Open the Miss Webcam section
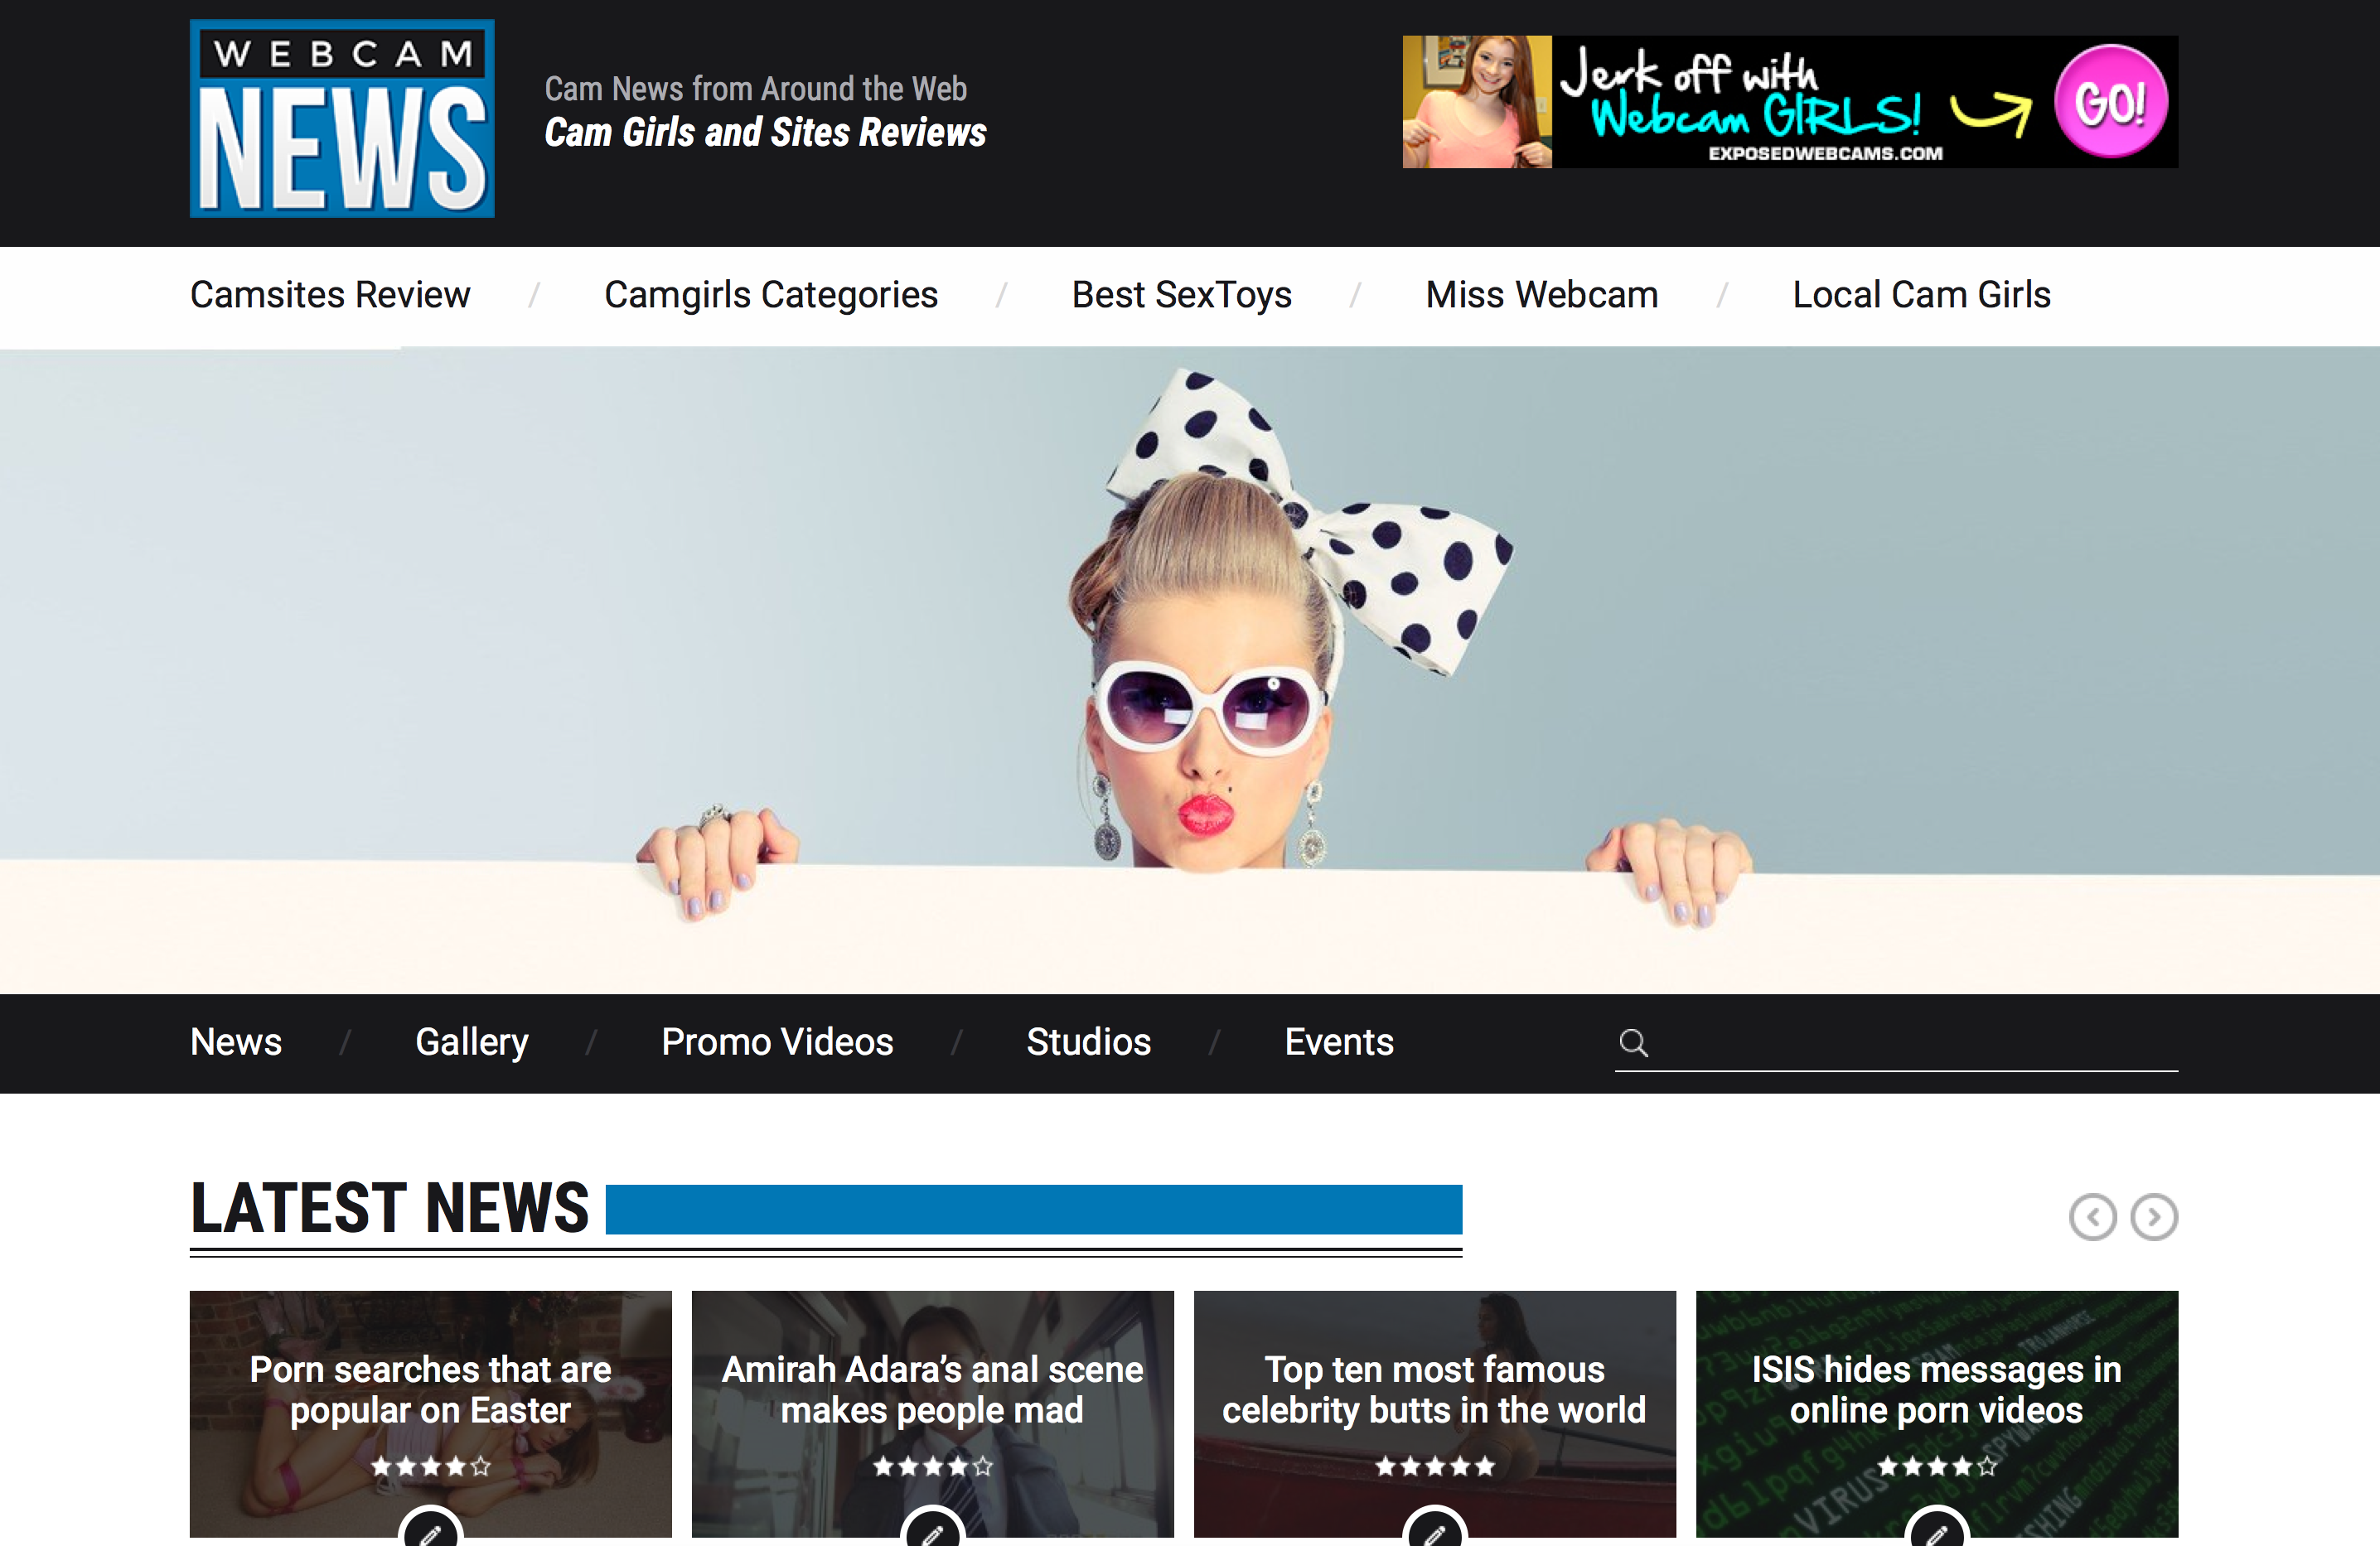 pyautogui.click(x=1541, y=295)
